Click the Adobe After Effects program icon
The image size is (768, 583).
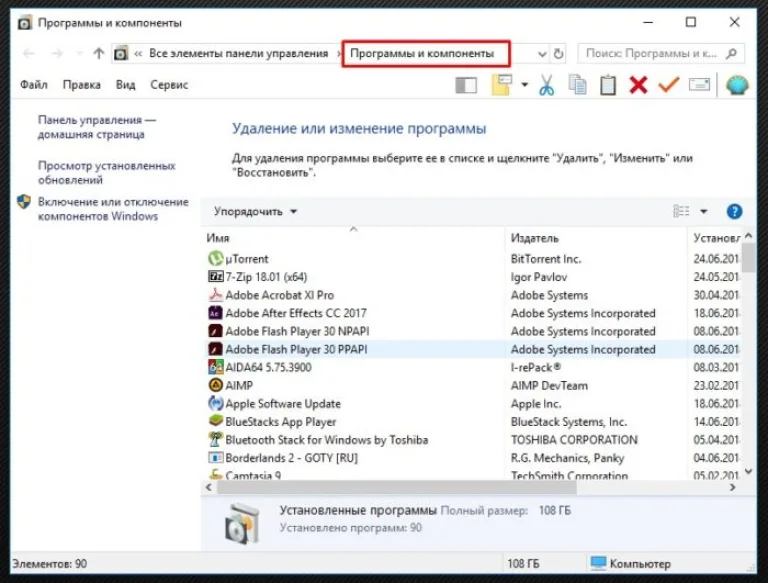(x=215, y=313)
